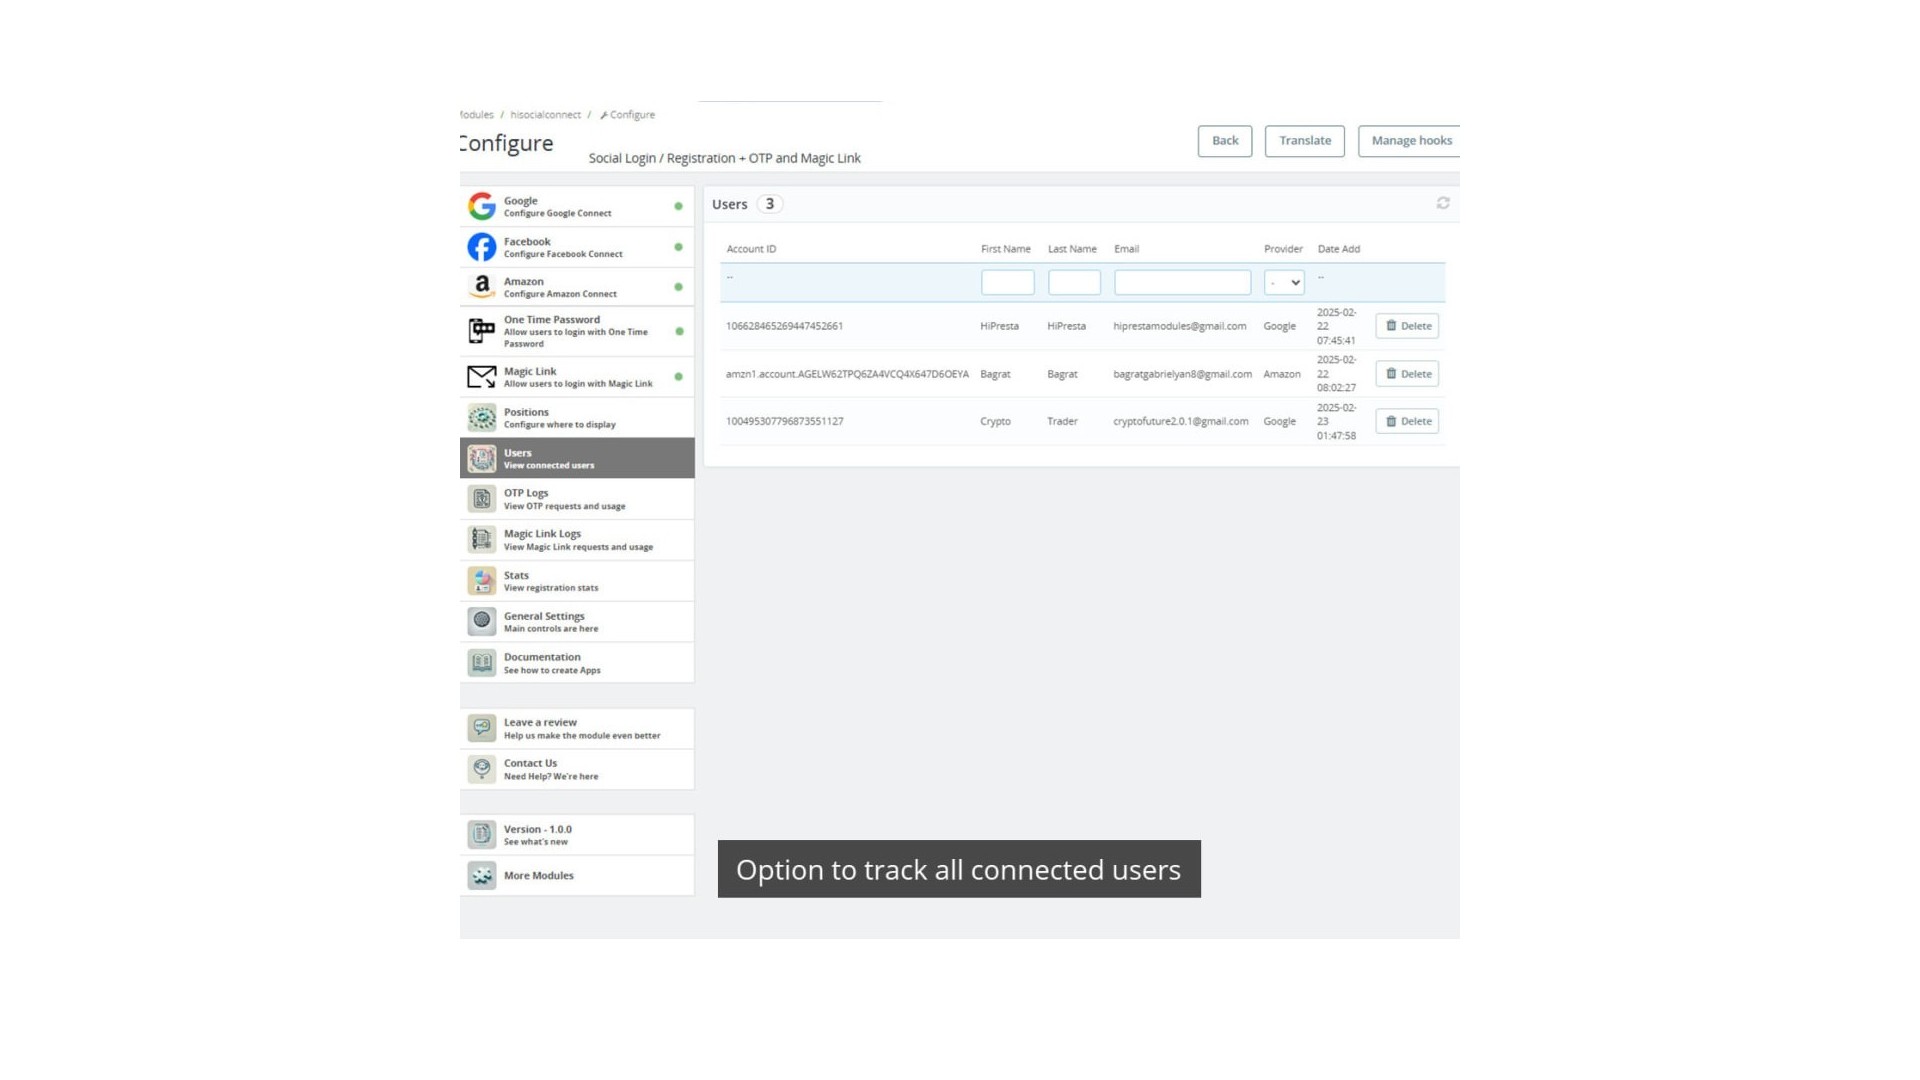
Task: Delete the cryptofuture2.0.1@gmail.com user row
Action: point(1407,421)
